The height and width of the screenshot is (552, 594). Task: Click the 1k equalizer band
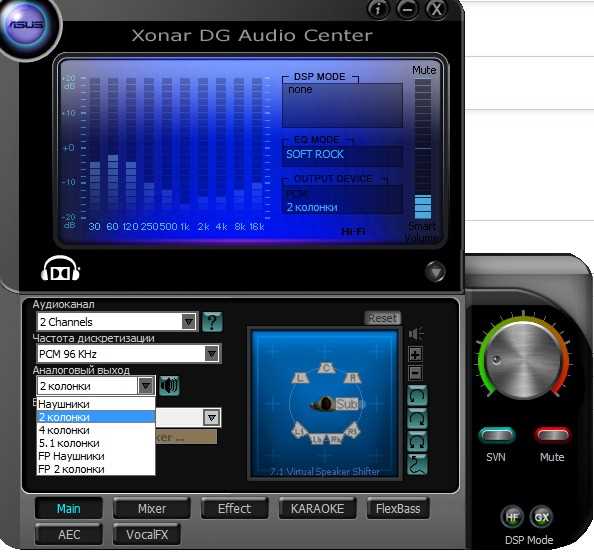pyautogui.click(x=185, y=149)
